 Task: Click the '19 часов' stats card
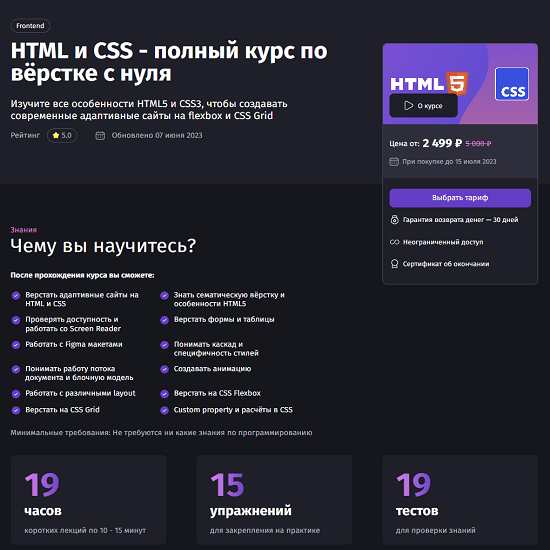(88, 499)
